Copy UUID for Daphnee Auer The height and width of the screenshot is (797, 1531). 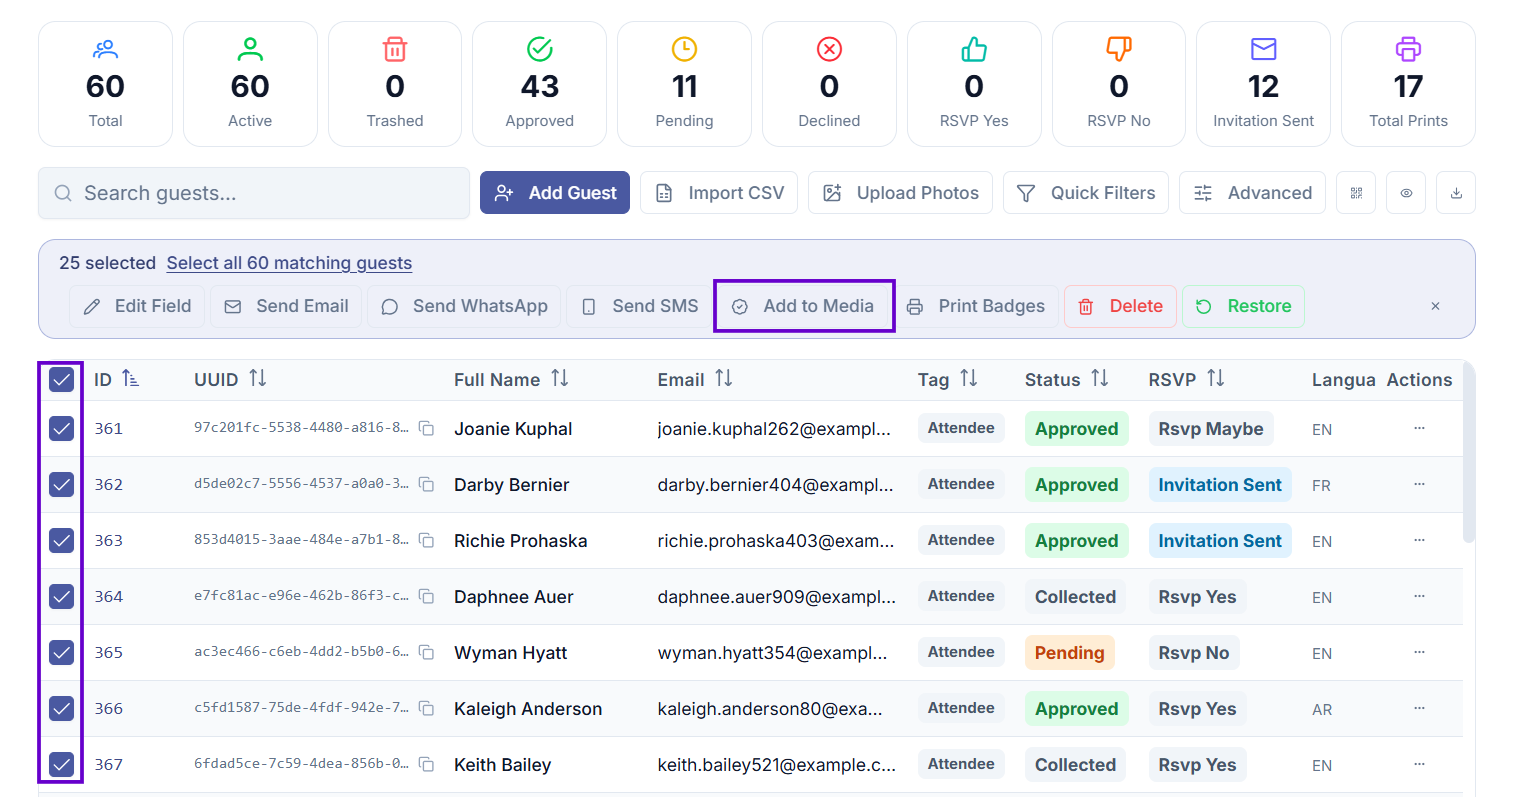[426, 597]
